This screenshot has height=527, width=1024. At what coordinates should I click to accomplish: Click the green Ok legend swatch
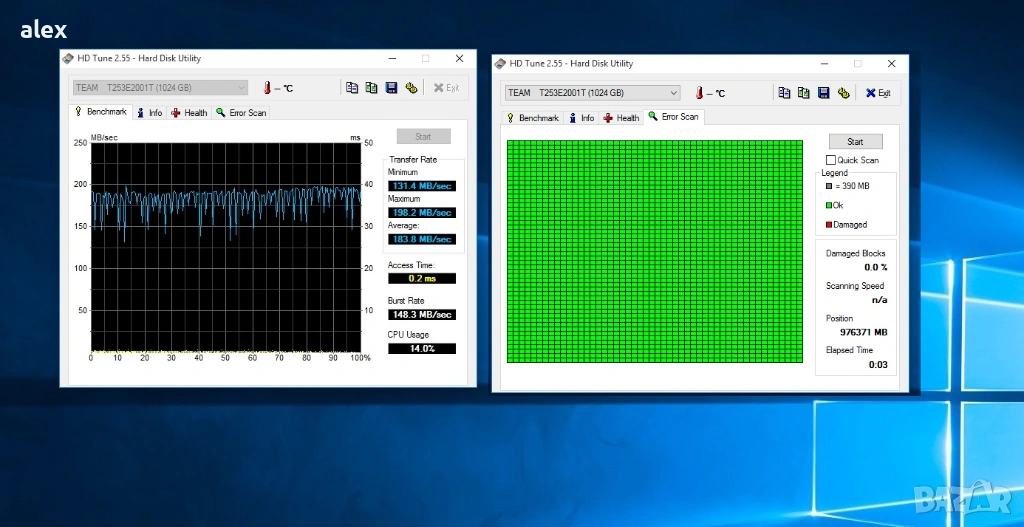tap(828, 205)
